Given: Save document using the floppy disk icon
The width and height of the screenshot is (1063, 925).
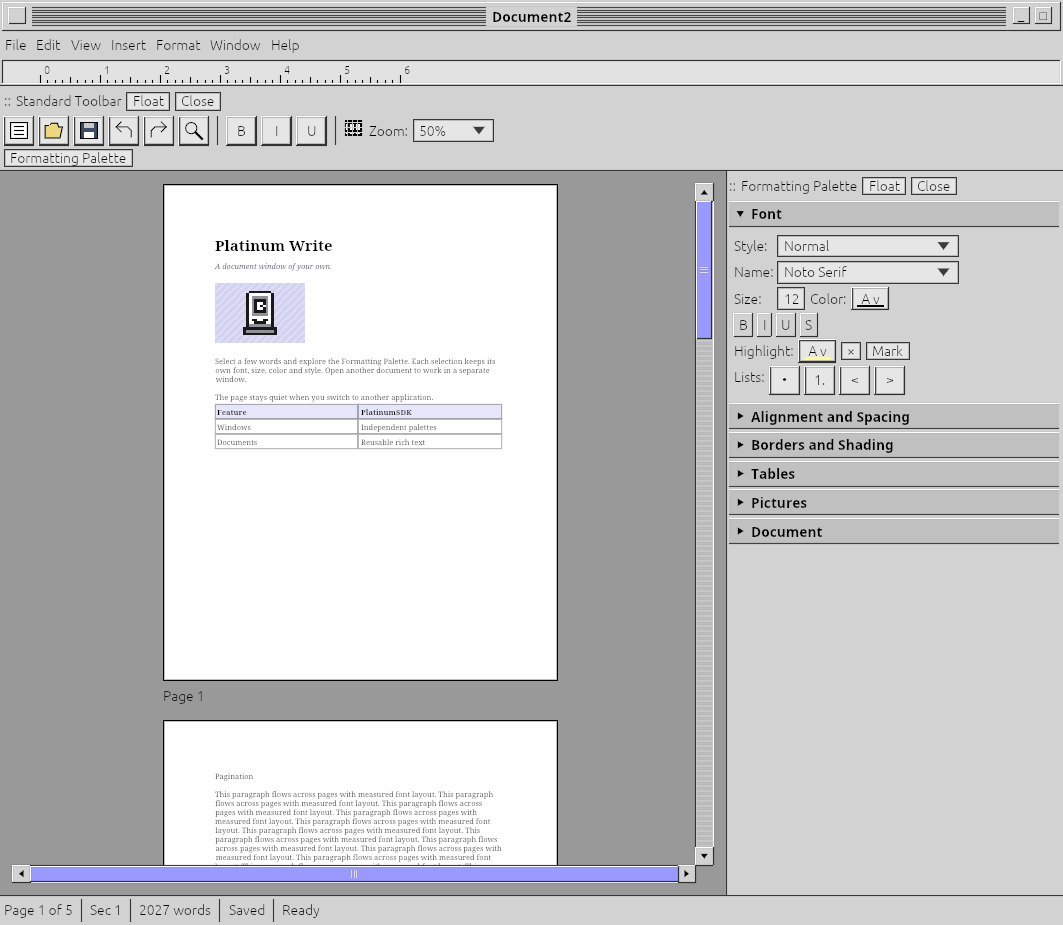Looking at the screenshot, I should point(89,131).
